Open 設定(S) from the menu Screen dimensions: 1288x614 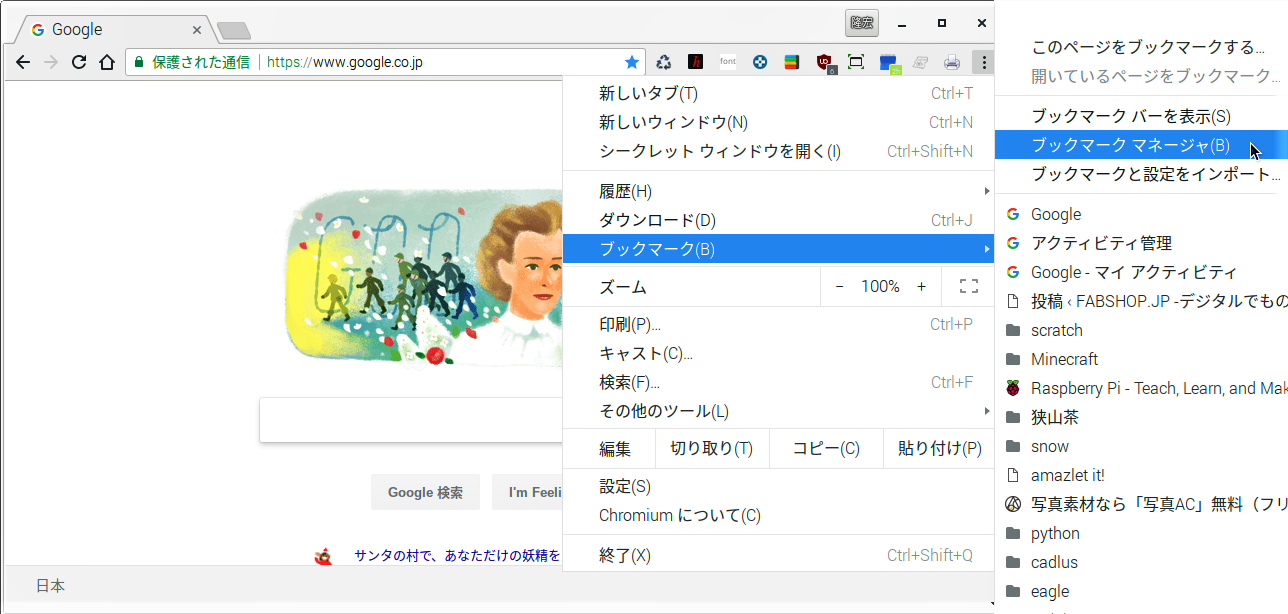(778, 487)
